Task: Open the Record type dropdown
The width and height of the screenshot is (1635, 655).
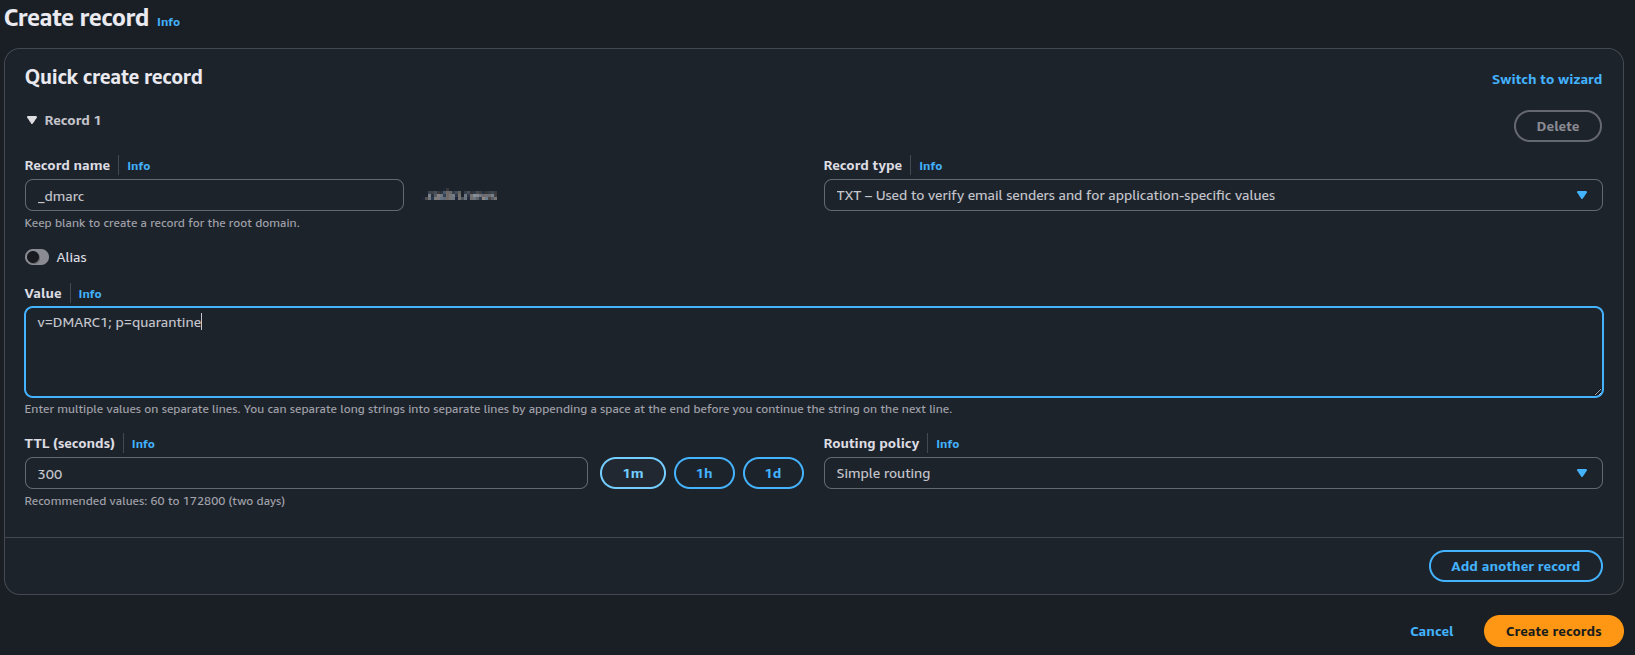Action: point(1212,195)
